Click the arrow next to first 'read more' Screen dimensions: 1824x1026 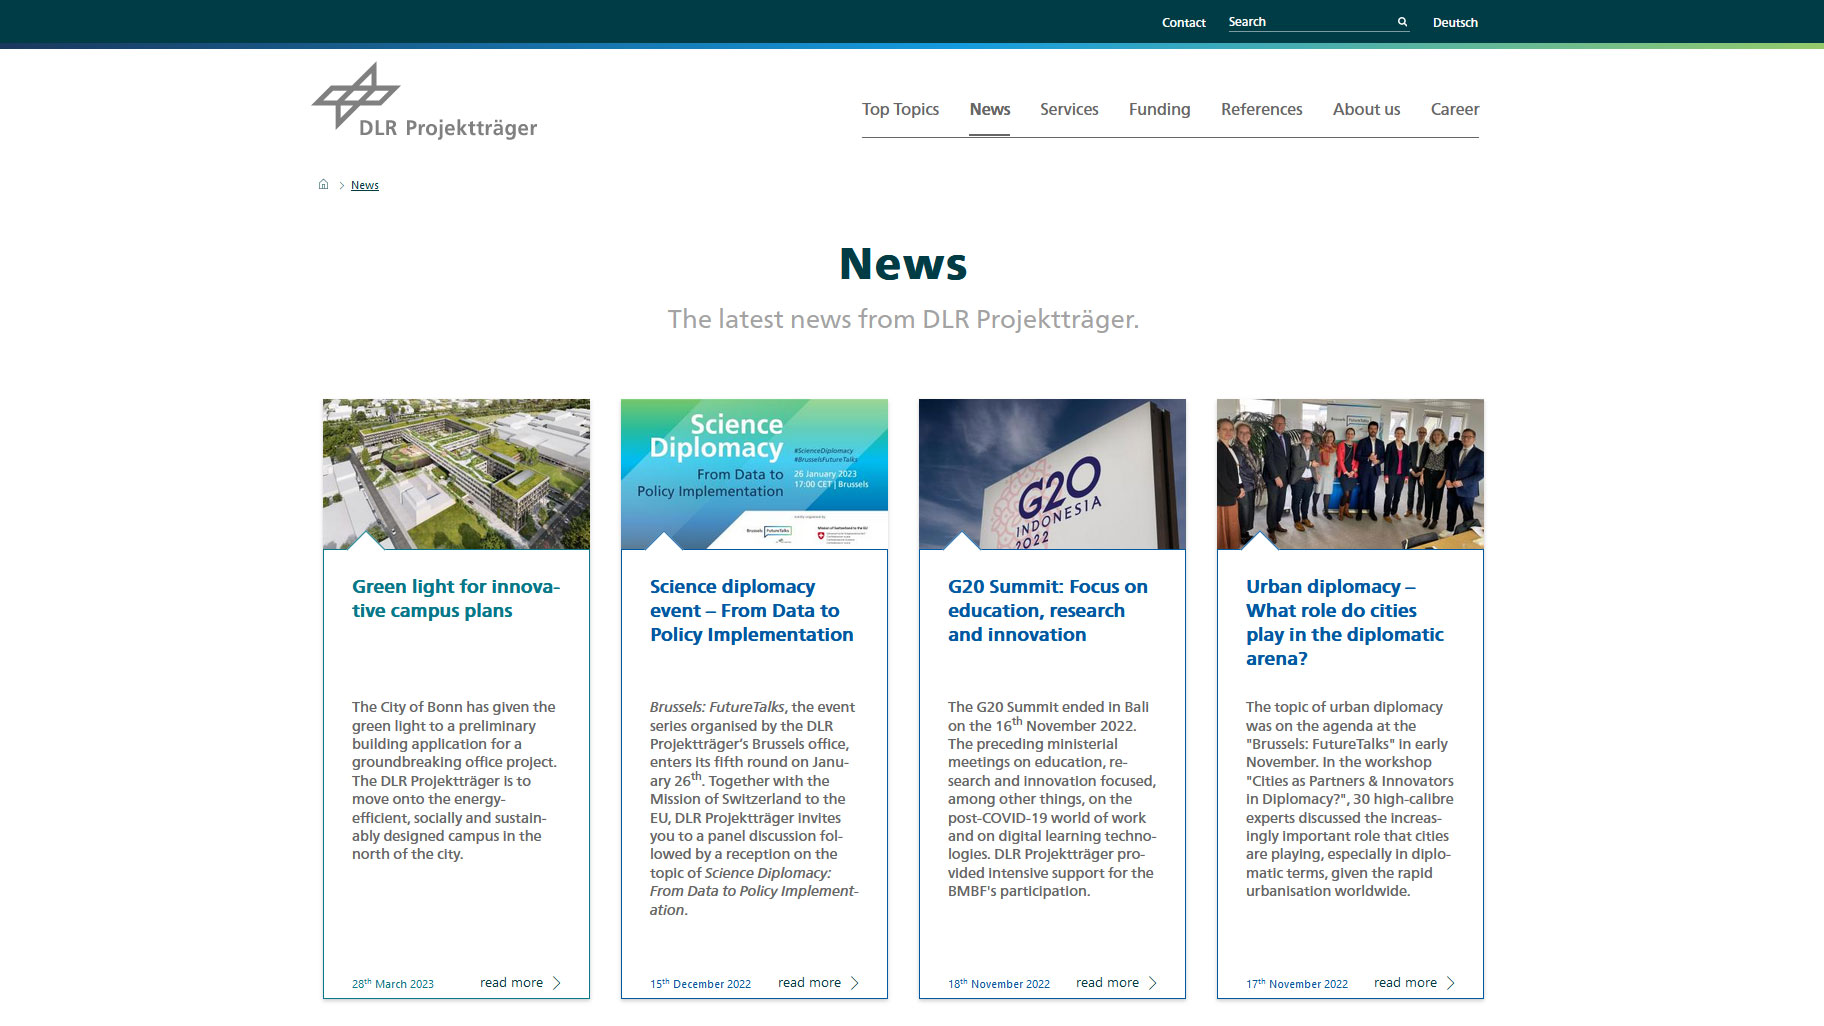coord(557,982)
